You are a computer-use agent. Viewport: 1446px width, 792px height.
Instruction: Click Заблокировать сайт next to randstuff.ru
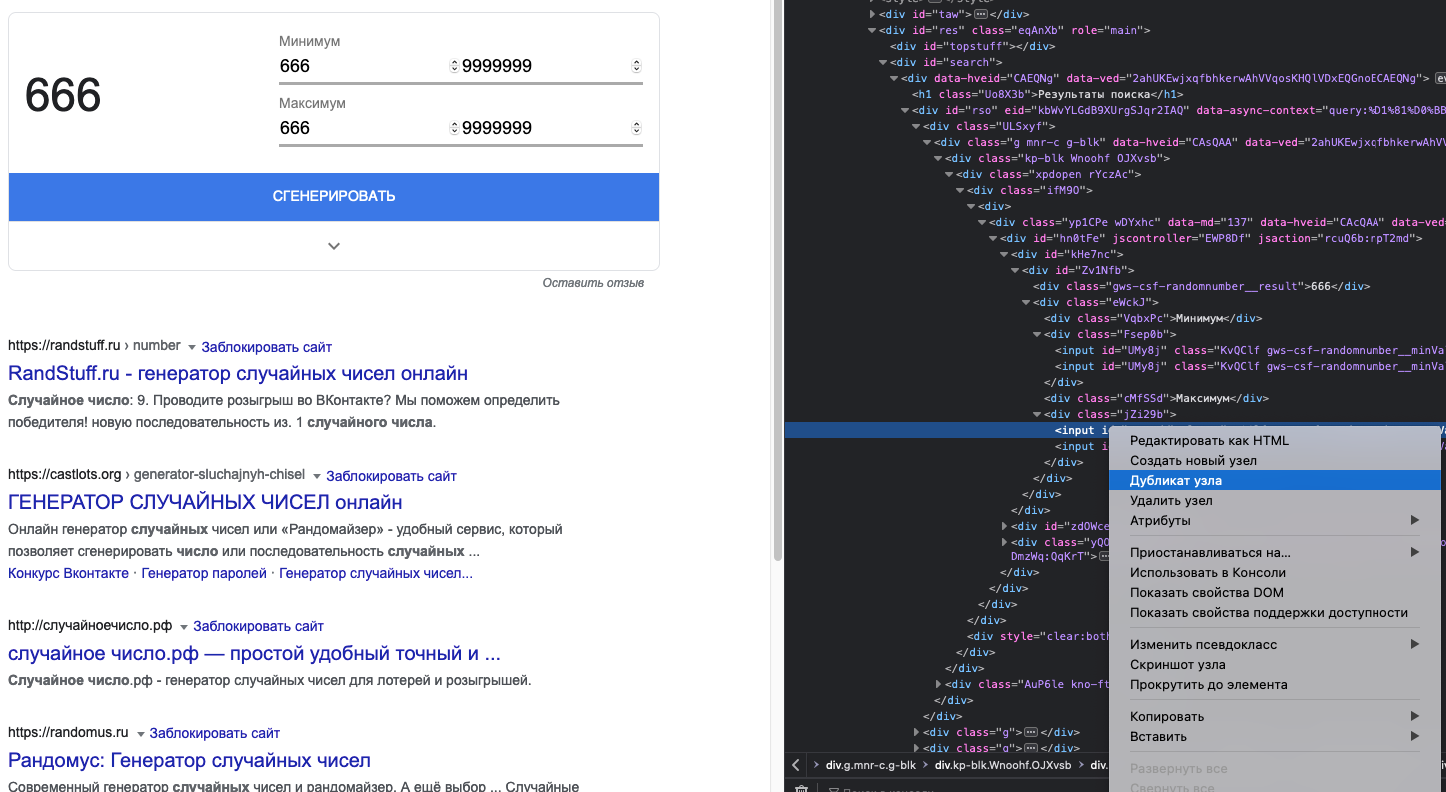(x=267, y=347)
